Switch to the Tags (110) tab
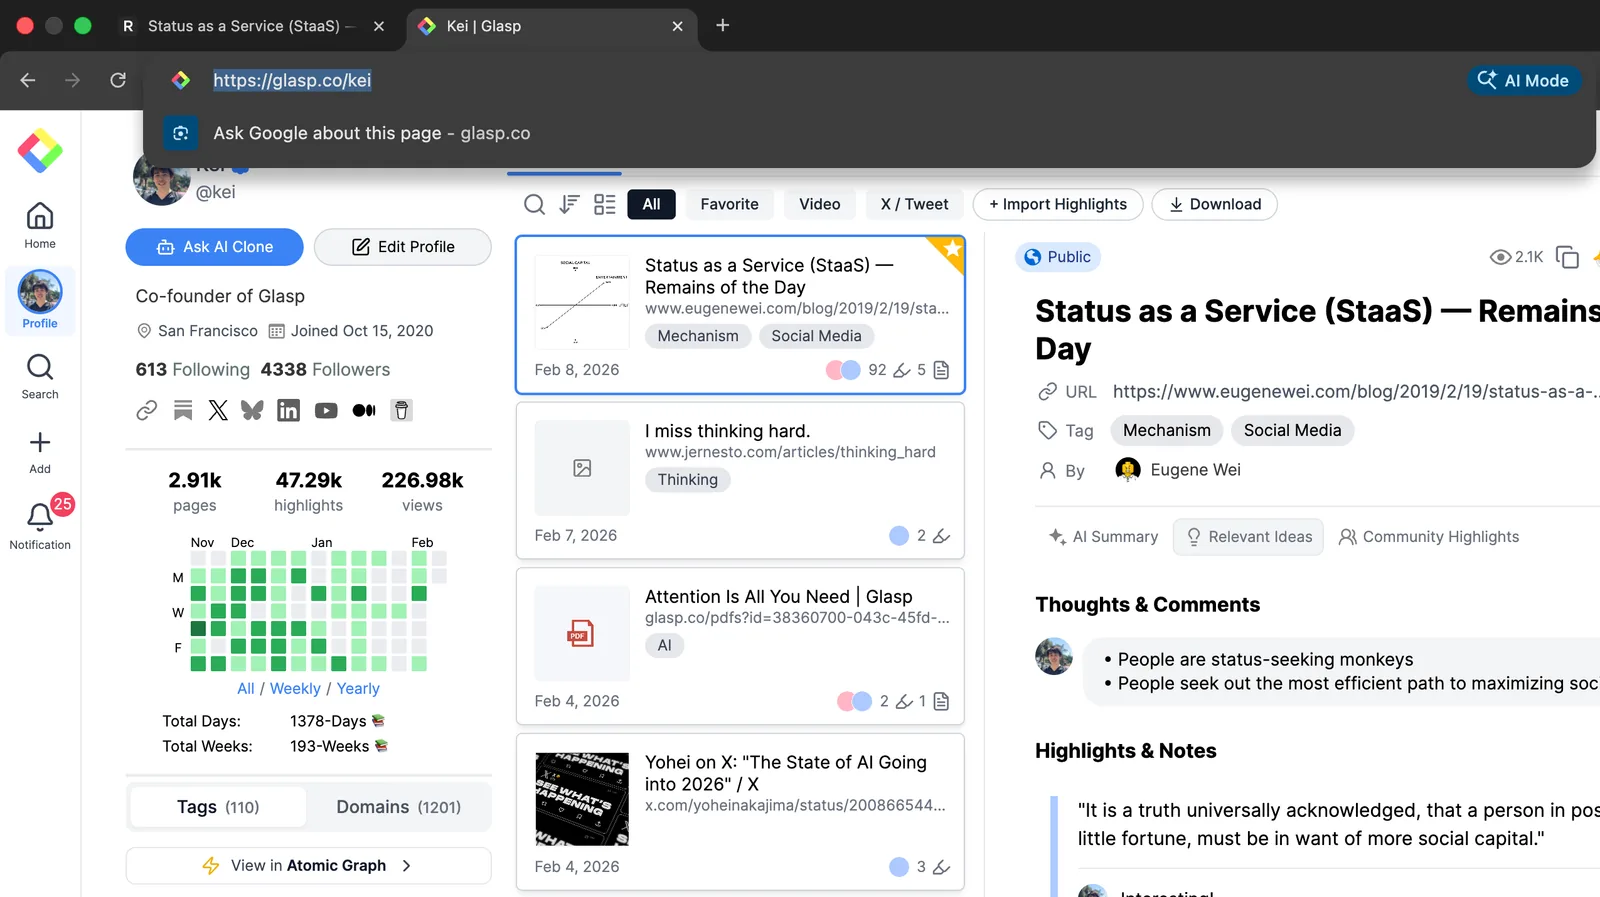This screenshot has width=1600, height=897. click(x=218, y=807)
